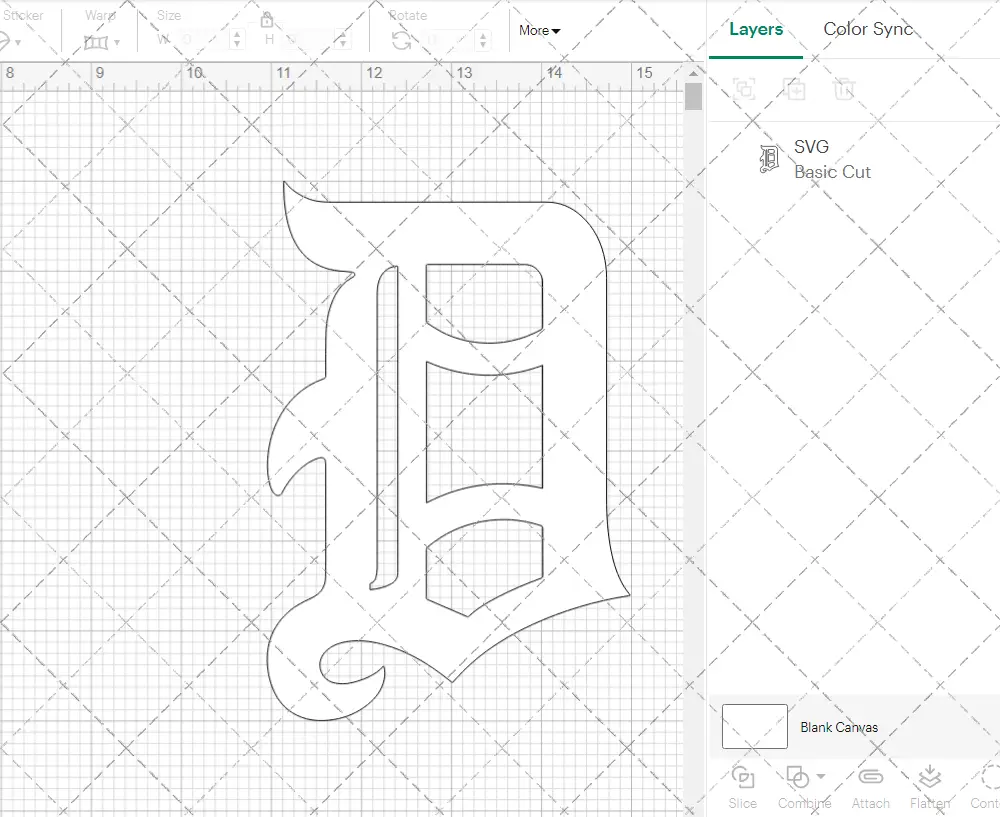
Task: Click the Rotate stepper arrows
Action: click(x=483, y=40)
